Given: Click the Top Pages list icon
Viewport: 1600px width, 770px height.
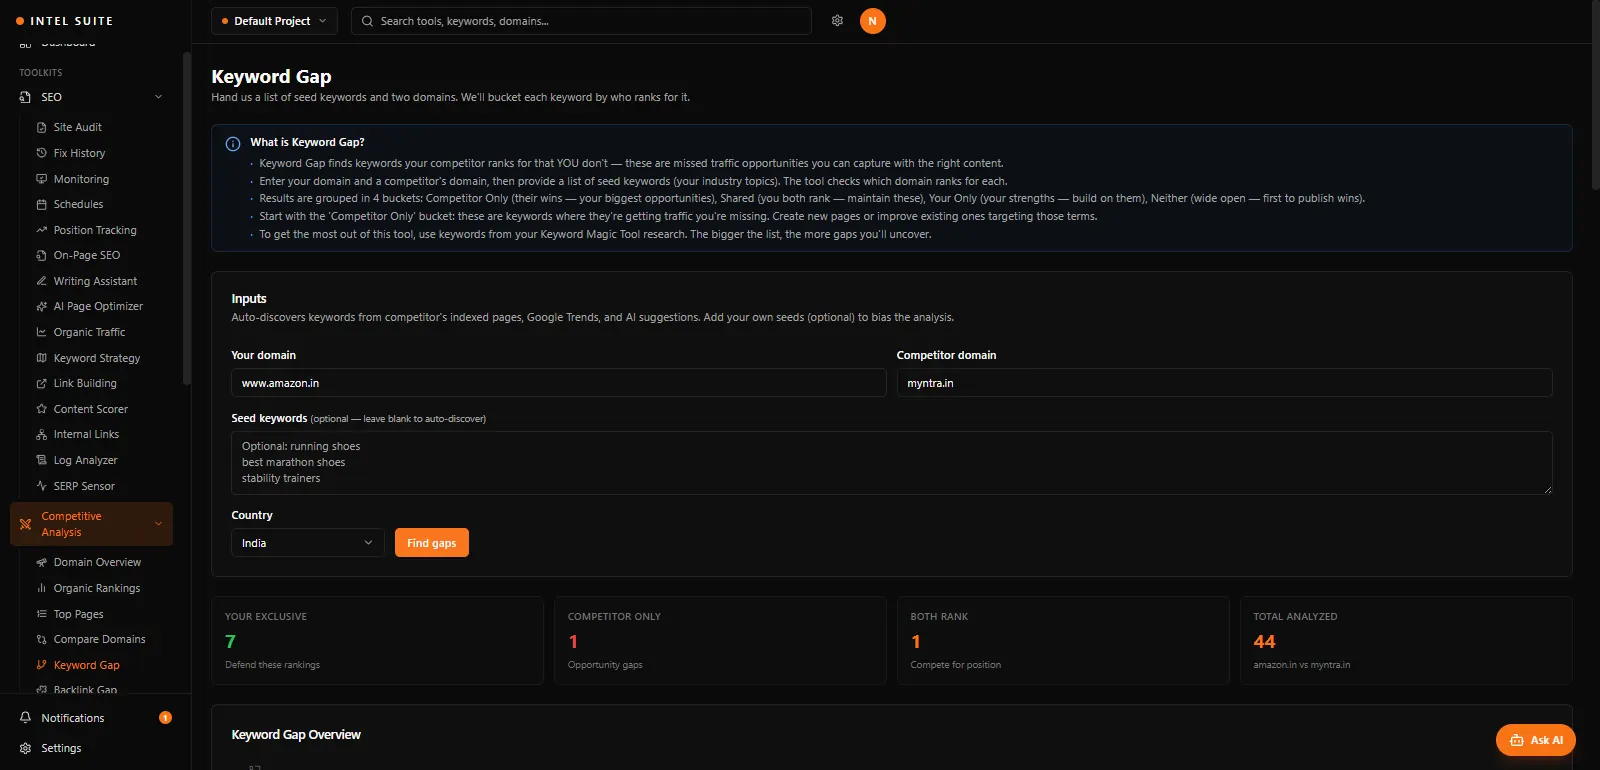Looking at the screenshot, I should point(41,614).
